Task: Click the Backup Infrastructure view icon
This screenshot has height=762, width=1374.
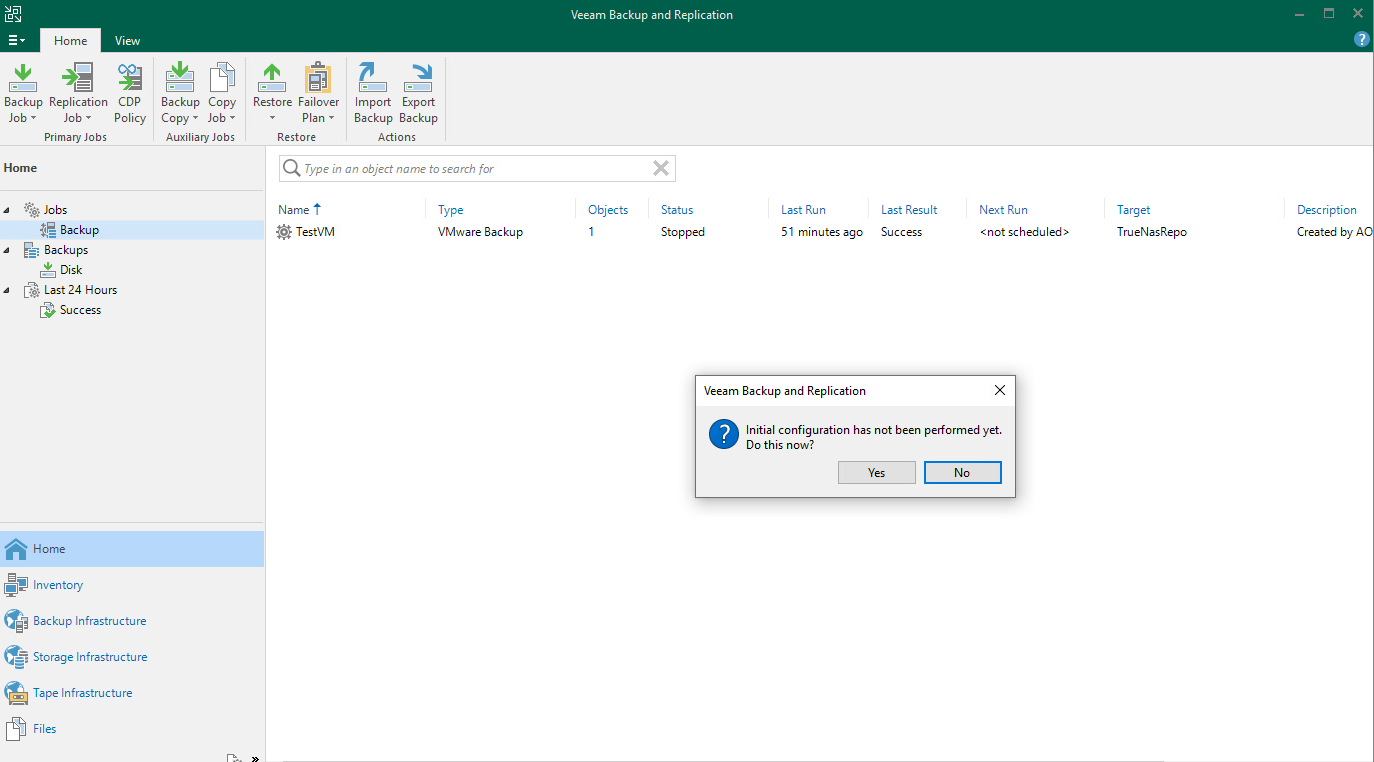Action: click(x=16, y=621)
